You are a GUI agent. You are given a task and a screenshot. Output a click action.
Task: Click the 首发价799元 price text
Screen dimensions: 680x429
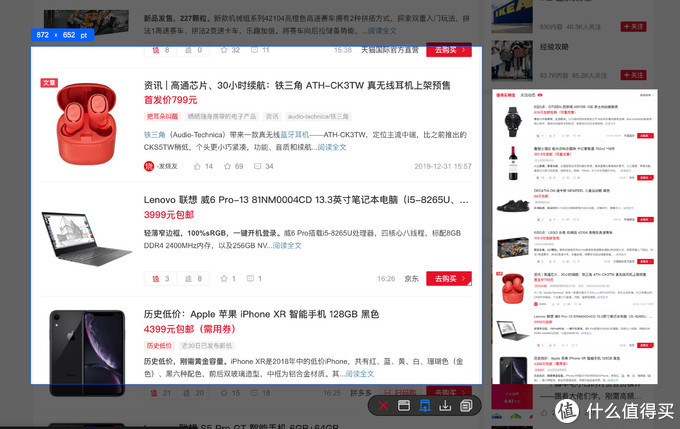[170, 100]
